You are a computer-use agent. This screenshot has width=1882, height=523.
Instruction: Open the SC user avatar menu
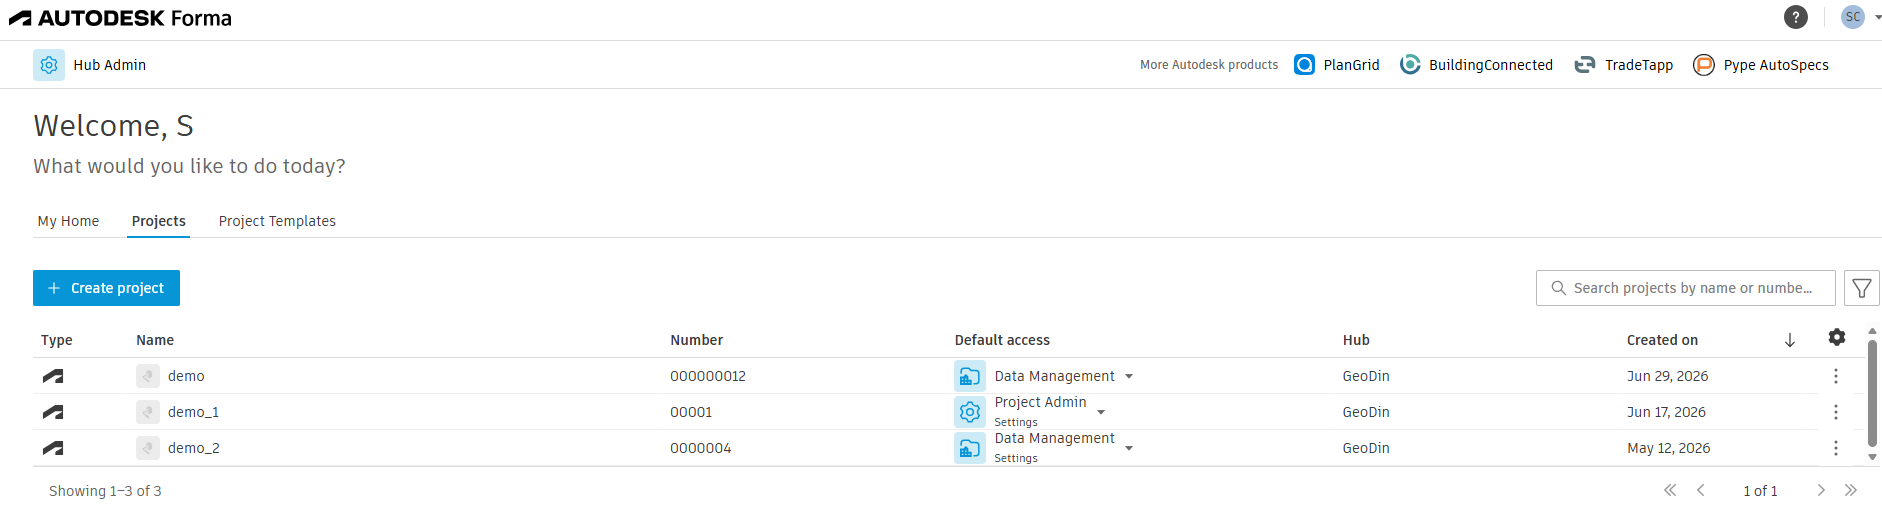coord(1853,17)
